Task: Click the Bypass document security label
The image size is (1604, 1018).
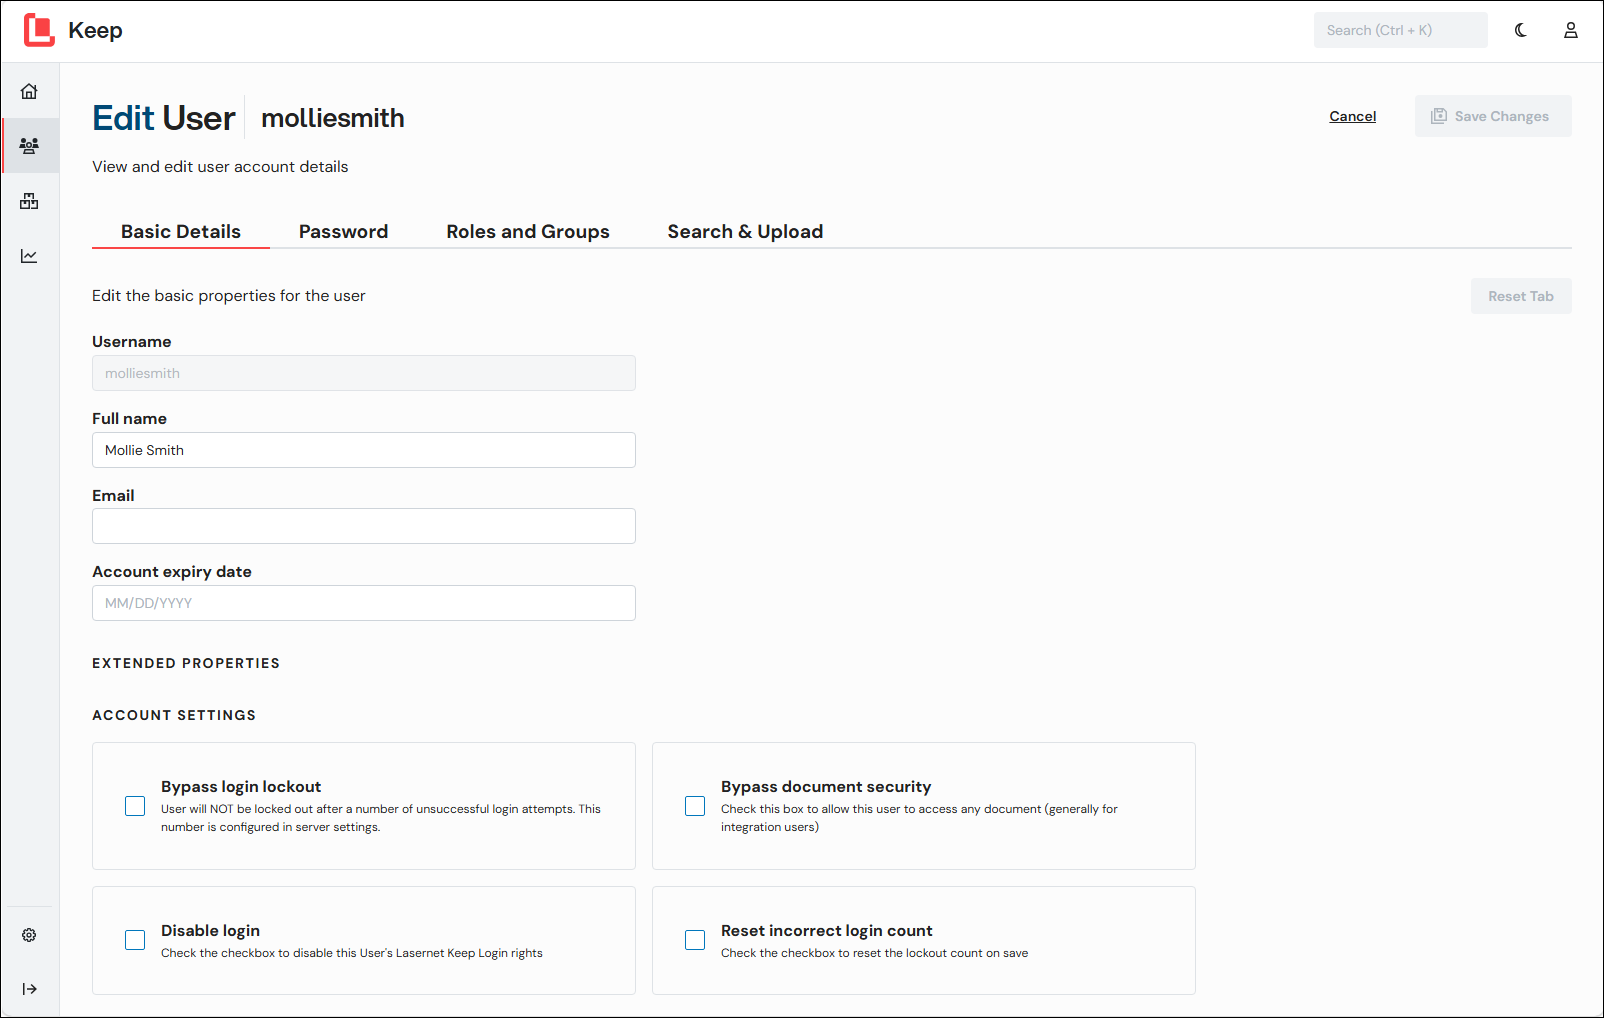Action: pyautogui.click(x=826, y=787)
